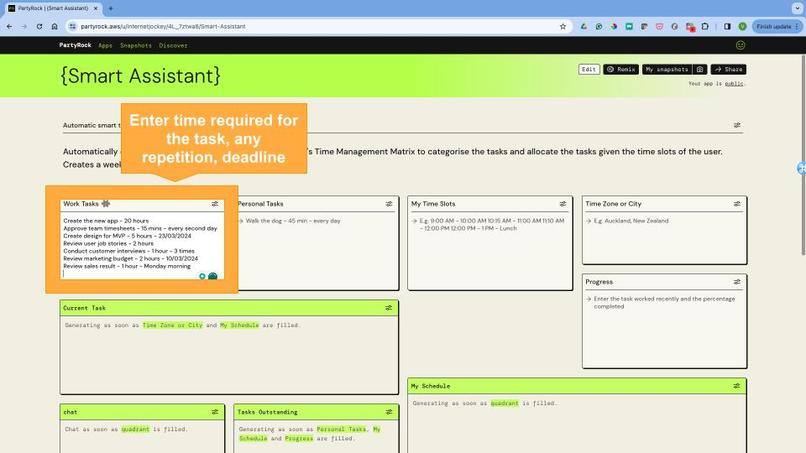Open settings icon of Work Tasks widget

tap(215, 204)
